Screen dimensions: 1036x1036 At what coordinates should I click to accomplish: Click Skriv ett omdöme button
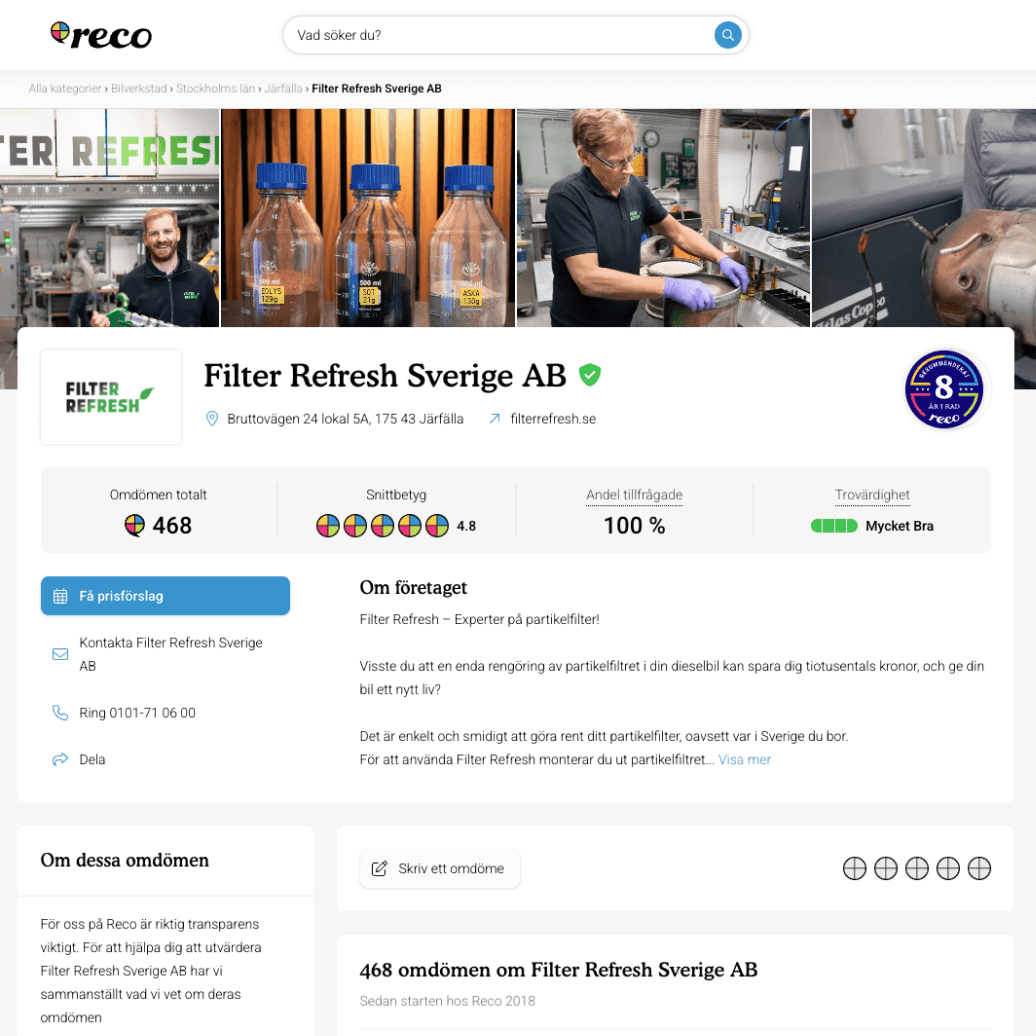coord(439,868)
